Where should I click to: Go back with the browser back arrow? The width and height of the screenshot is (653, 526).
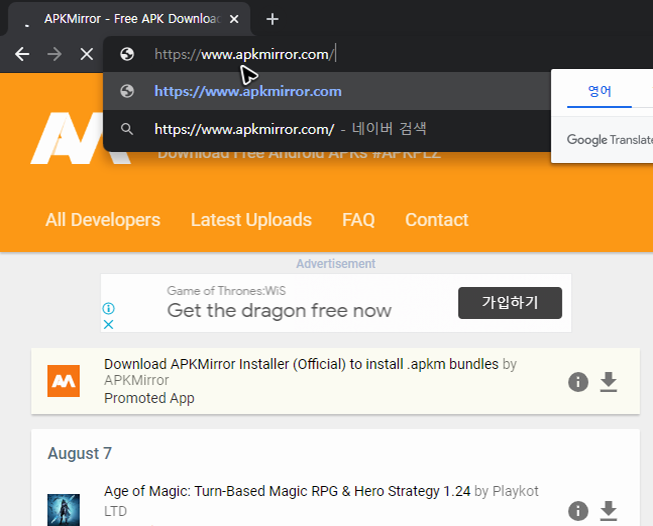[x=22, y=54]
